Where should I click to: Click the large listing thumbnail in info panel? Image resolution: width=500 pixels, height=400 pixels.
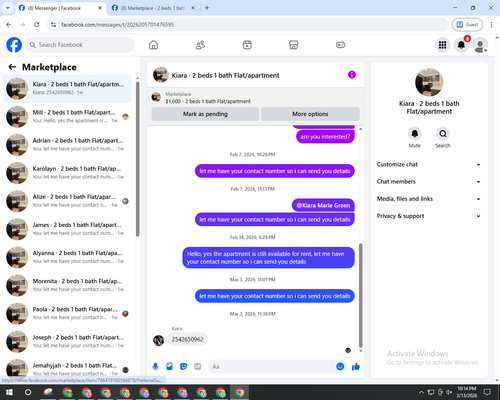pyautogui.click(x=429, y=82)
